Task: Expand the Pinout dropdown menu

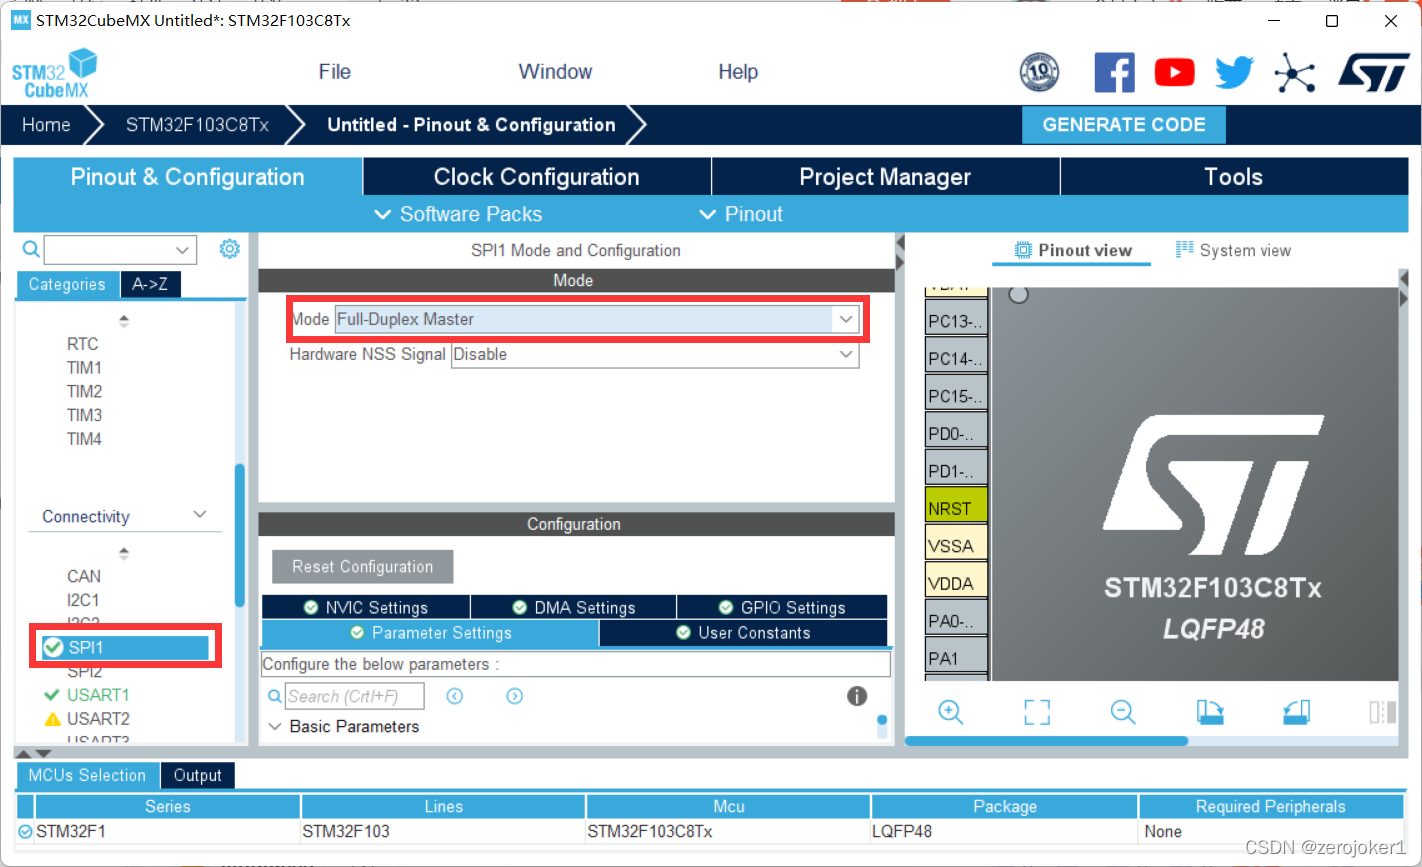Action: pyautogui.click(x=741, y=214)
